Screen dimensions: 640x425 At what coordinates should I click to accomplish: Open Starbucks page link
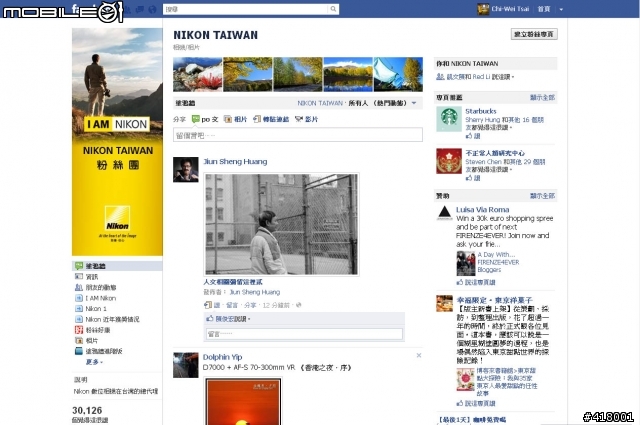pos(481,111)
